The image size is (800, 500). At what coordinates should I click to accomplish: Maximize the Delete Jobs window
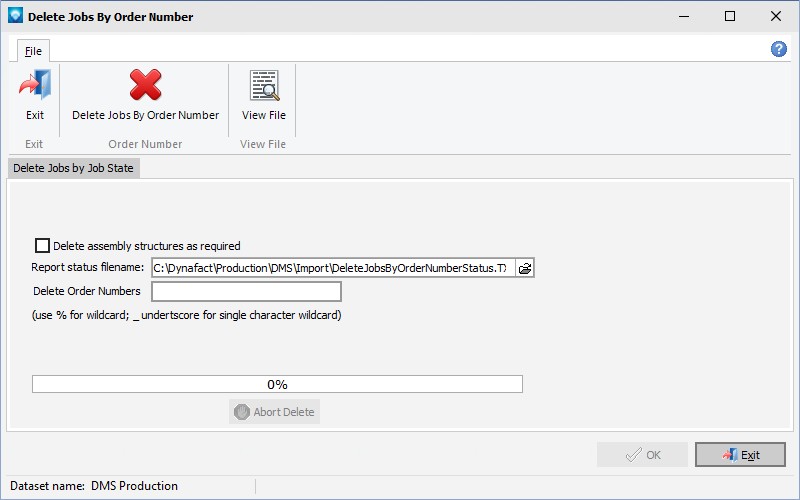point(730,16)
